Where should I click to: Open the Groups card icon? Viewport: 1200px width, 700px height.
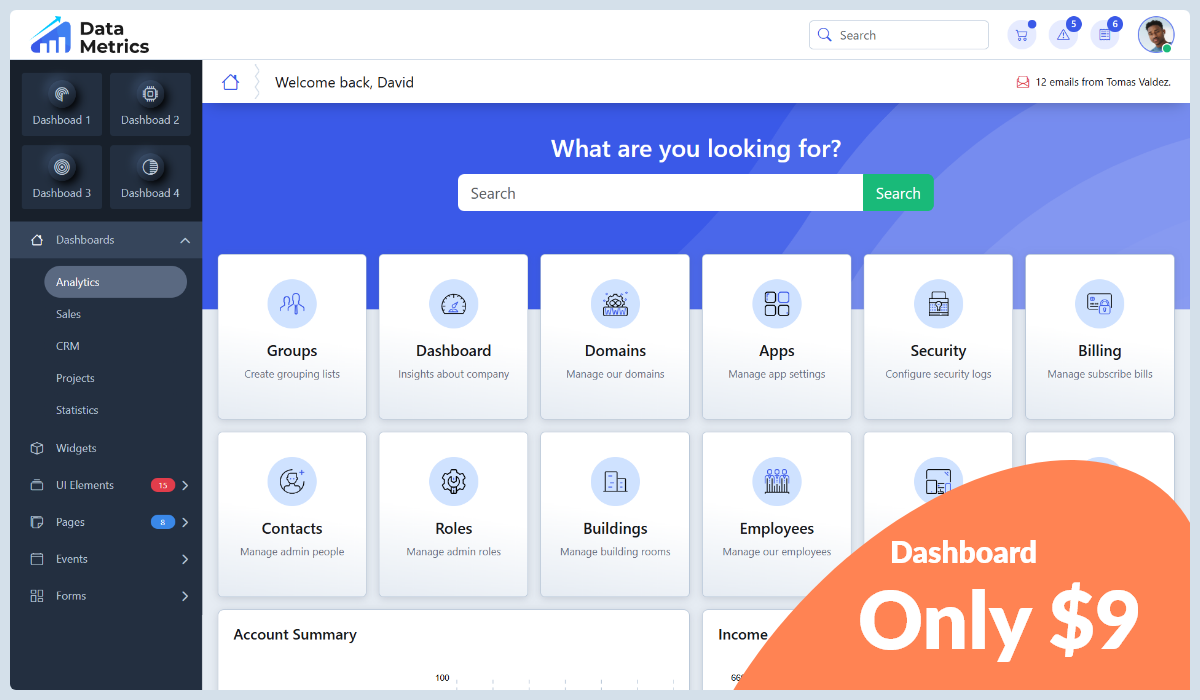click(292, 303)
